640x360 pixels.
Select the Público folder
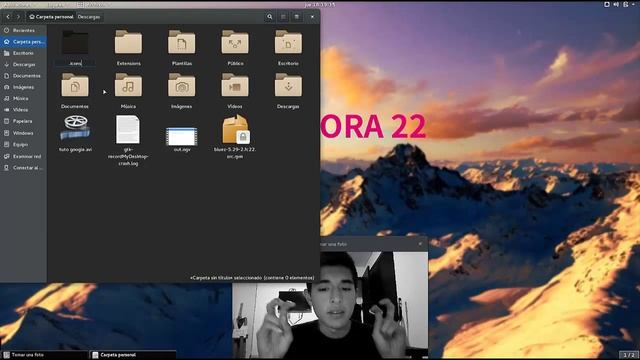235,42
